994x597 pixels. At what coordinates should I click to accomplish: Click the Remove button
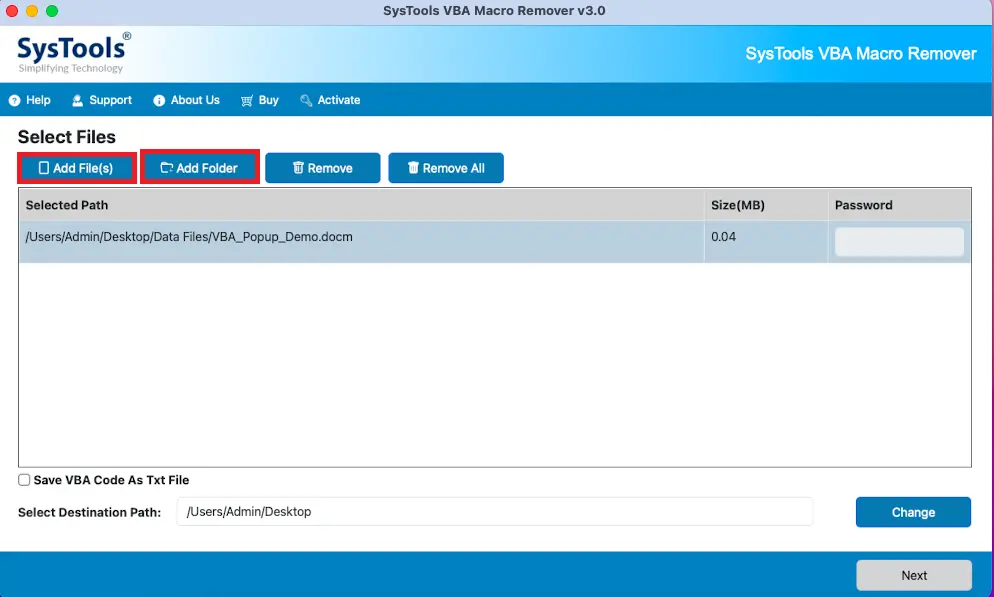[323, 168]
